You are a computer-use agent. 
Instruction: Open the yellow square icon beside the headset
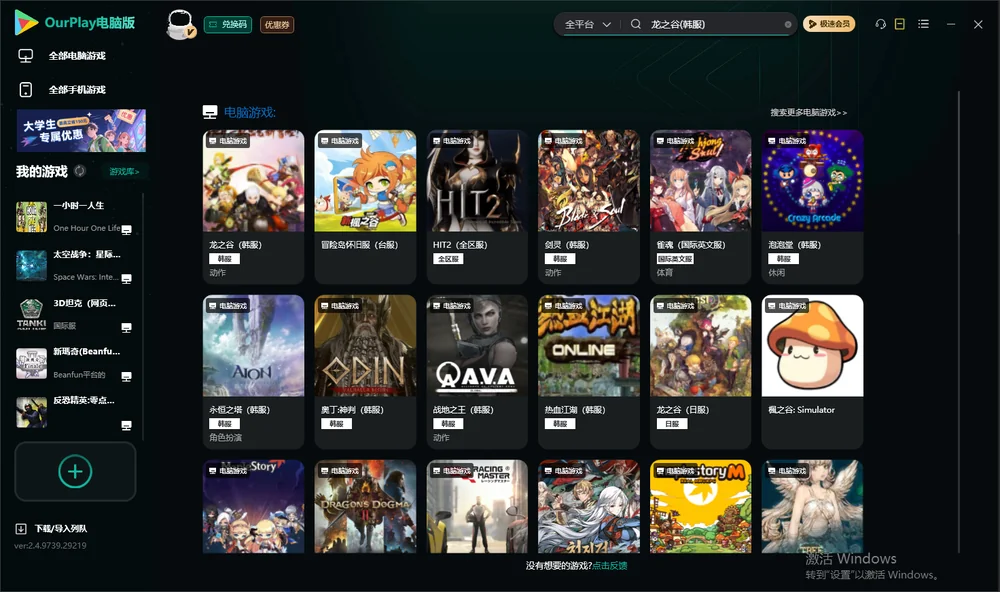point(900,24)
